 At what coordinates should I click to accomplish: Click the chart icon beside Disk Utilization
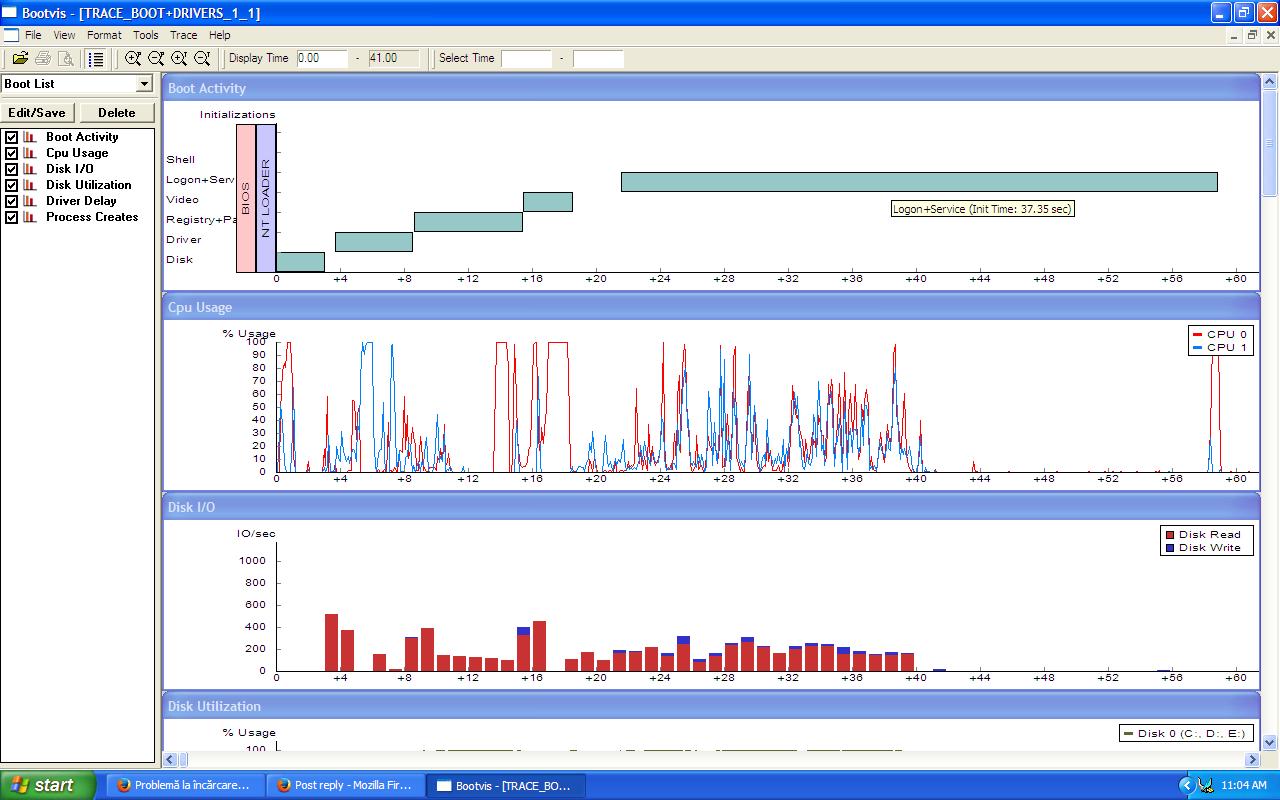click(x=30, y=185)
